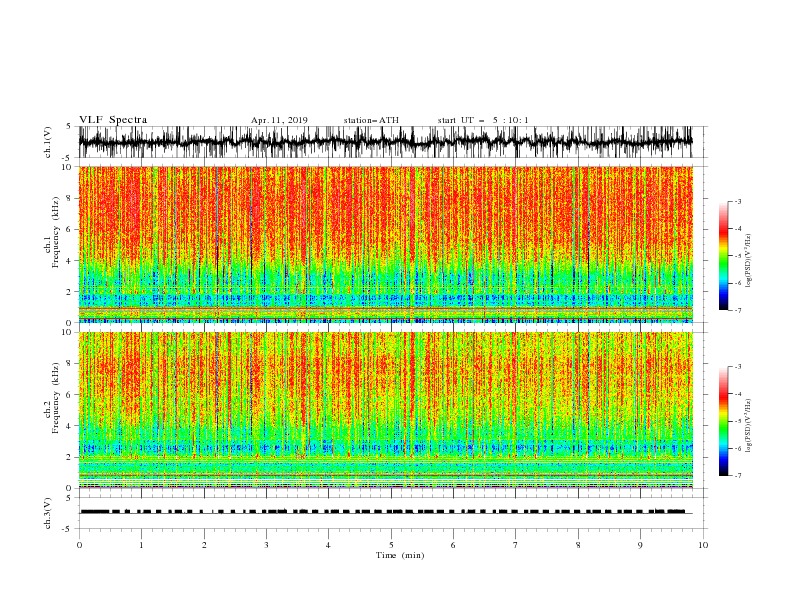Click the "Time (min)" axis label

tap(400, 555)
